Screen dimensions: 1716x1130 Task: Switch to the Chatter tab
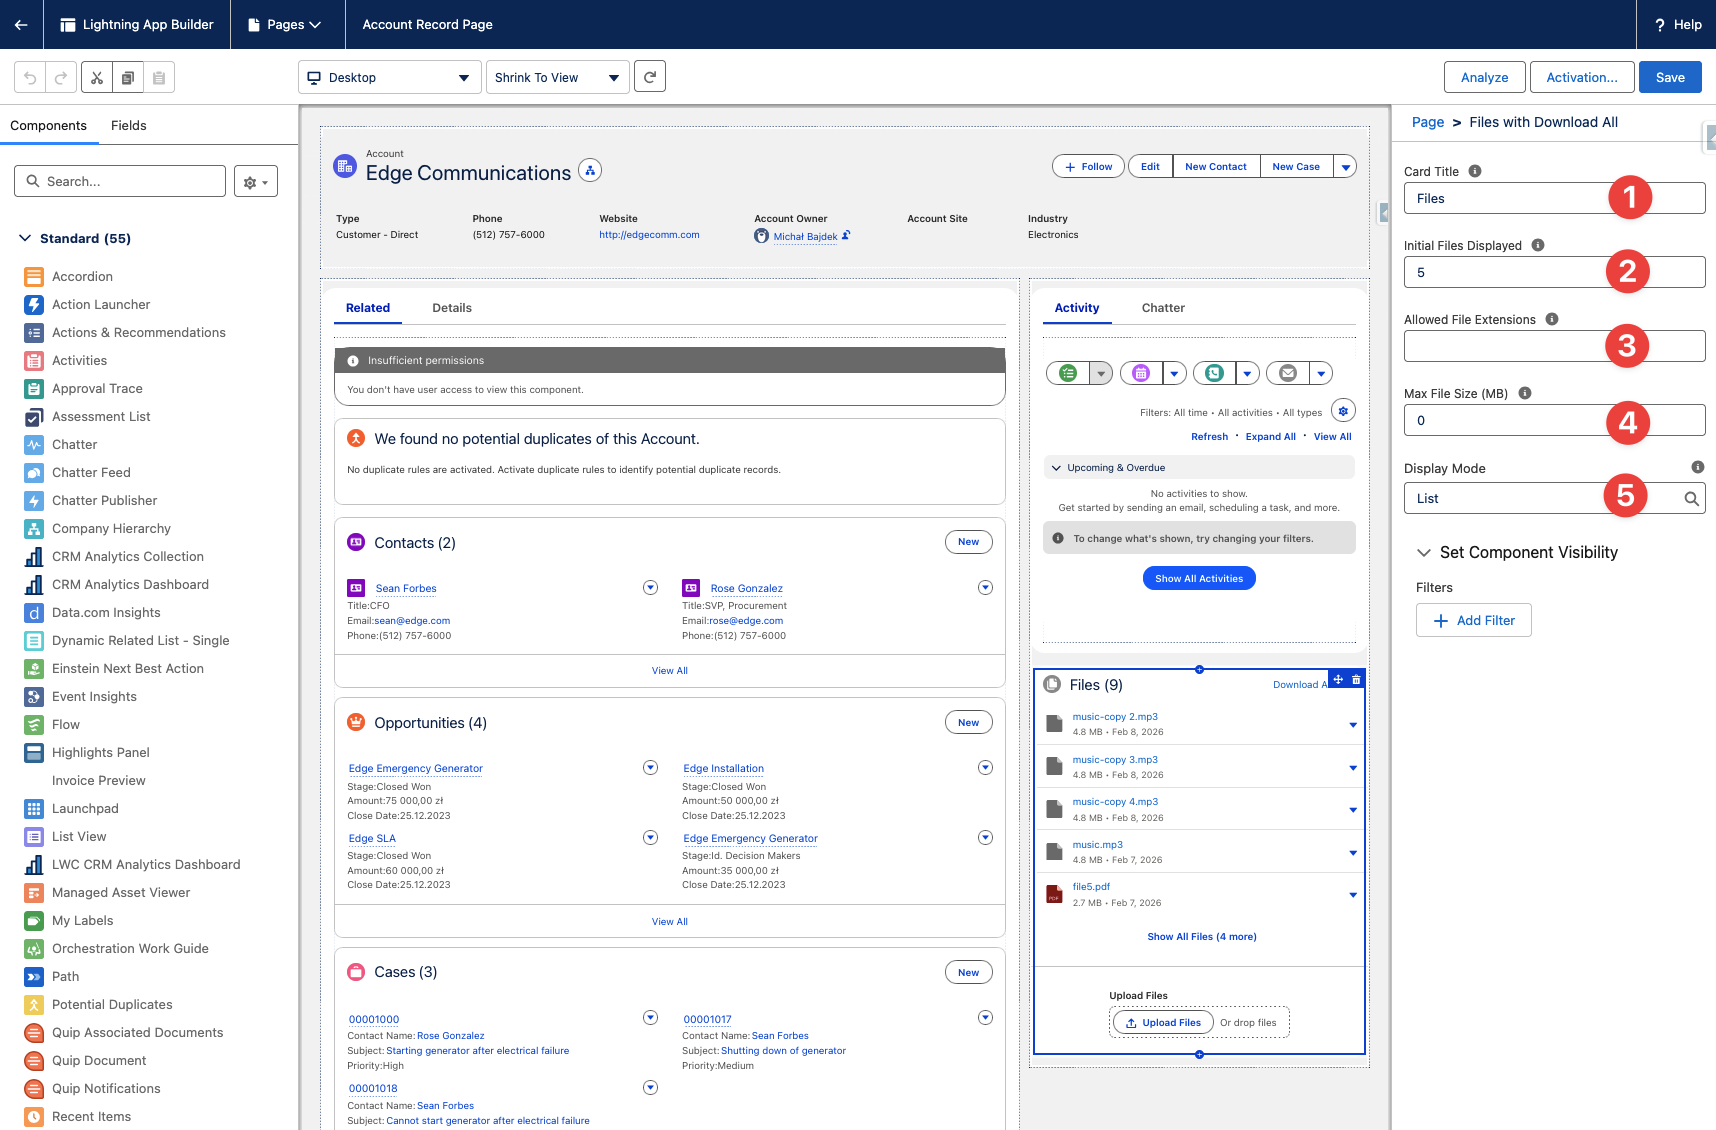(x=1162, y=308)
